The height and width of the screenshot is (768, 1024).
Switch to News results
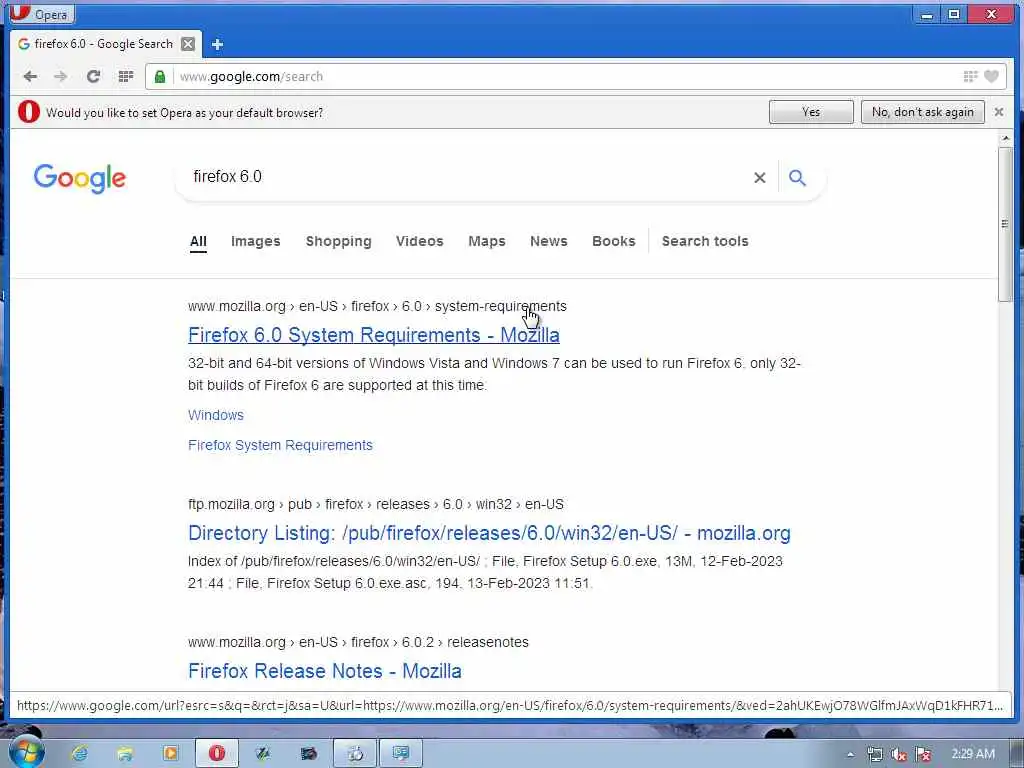point(549,242)
